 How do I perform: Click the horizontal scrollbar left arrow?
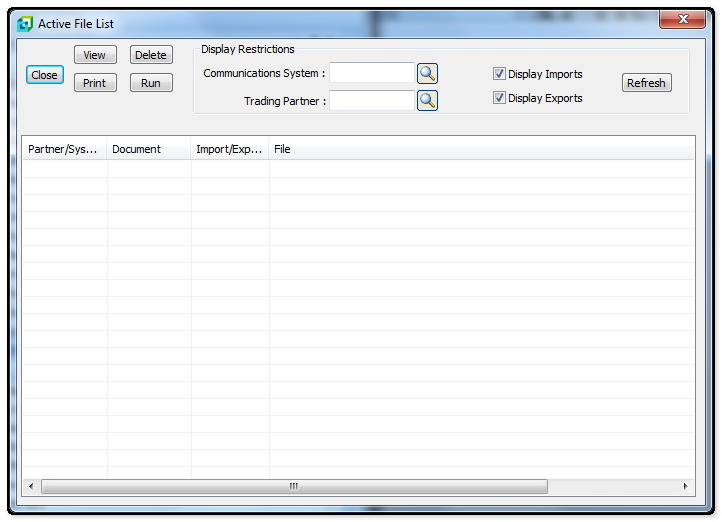coord(31,486)
